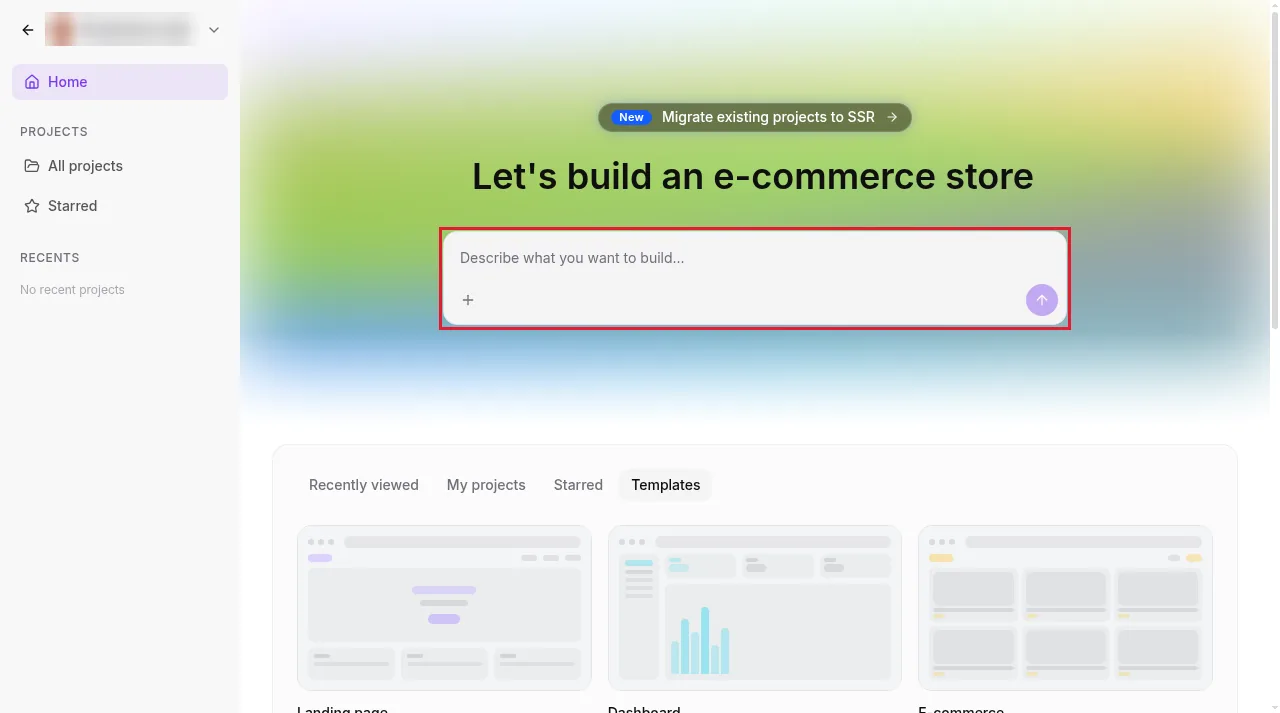The height and width of the screenshot is (713, 1280).
Task: Click the purple send arrow button
Action: pos(1042,300)
